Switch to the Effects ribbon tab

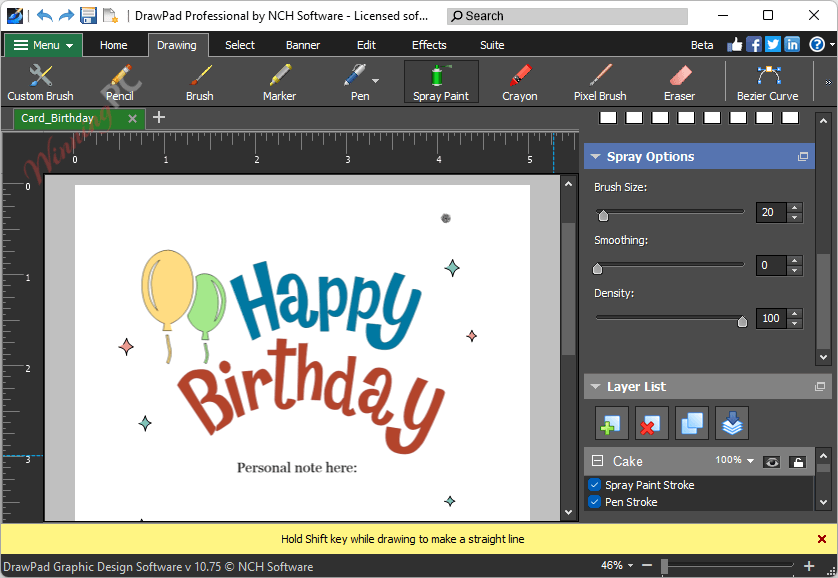tap(429, 45)
